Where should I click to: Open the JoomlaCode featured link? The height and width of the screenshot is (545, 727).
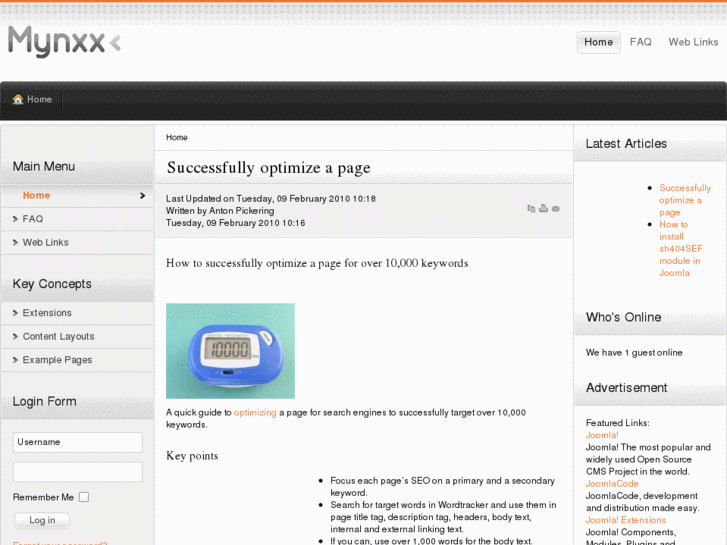pyautogui.click(x=612, y=484)
